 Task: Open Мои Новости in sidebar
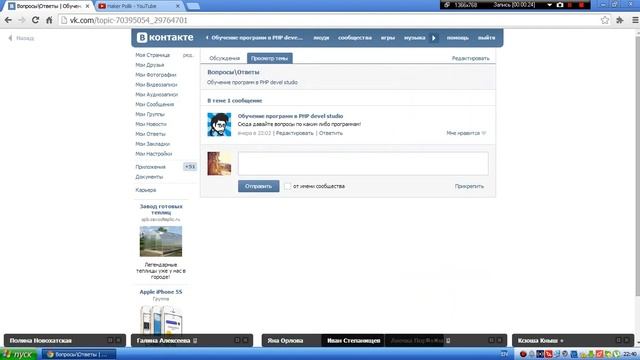click(x=151, y=124)
